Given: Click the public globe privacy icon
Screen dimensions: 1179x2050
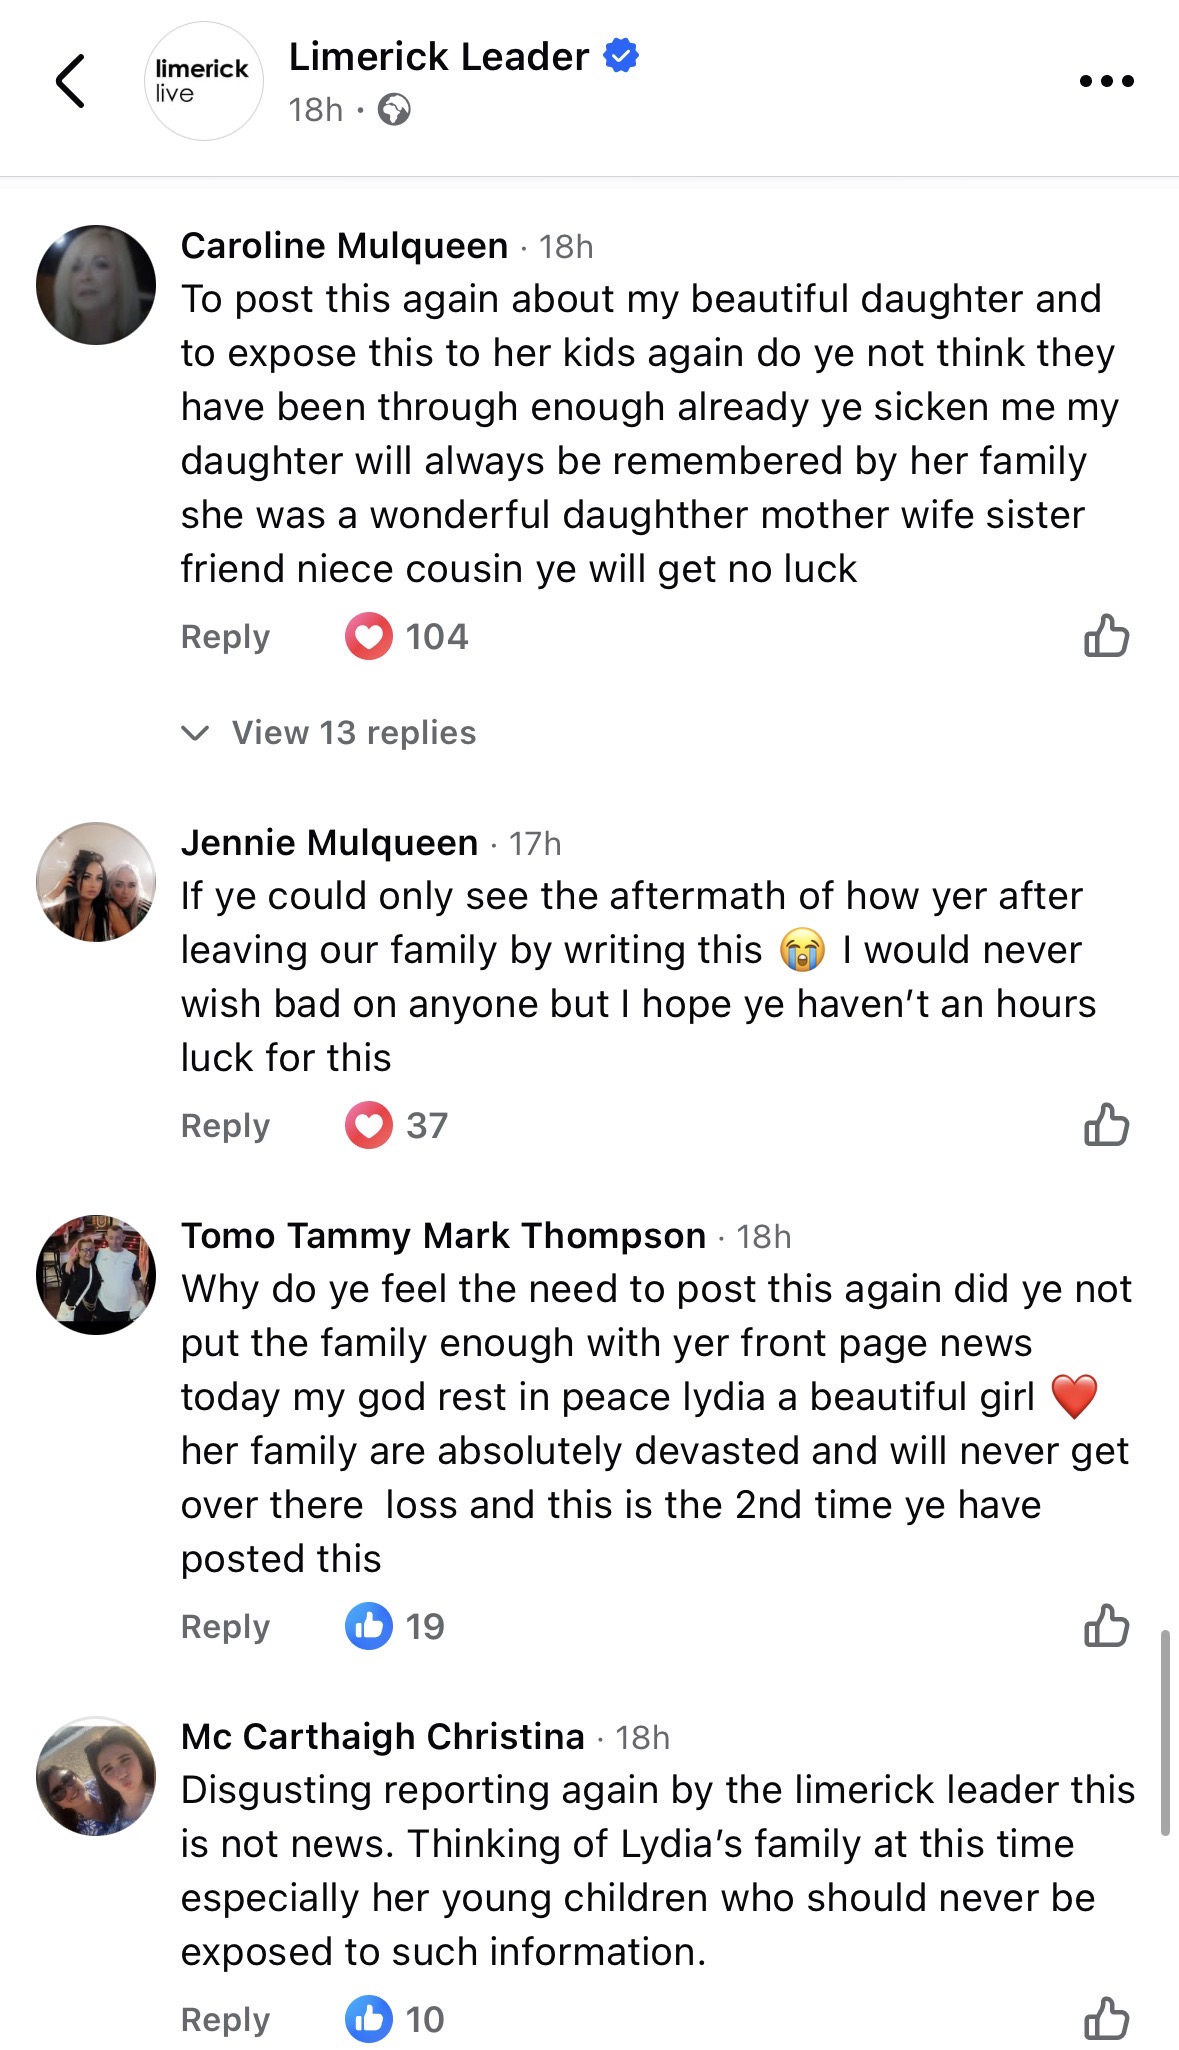Looking at the screenshot, I should [394, 109].
